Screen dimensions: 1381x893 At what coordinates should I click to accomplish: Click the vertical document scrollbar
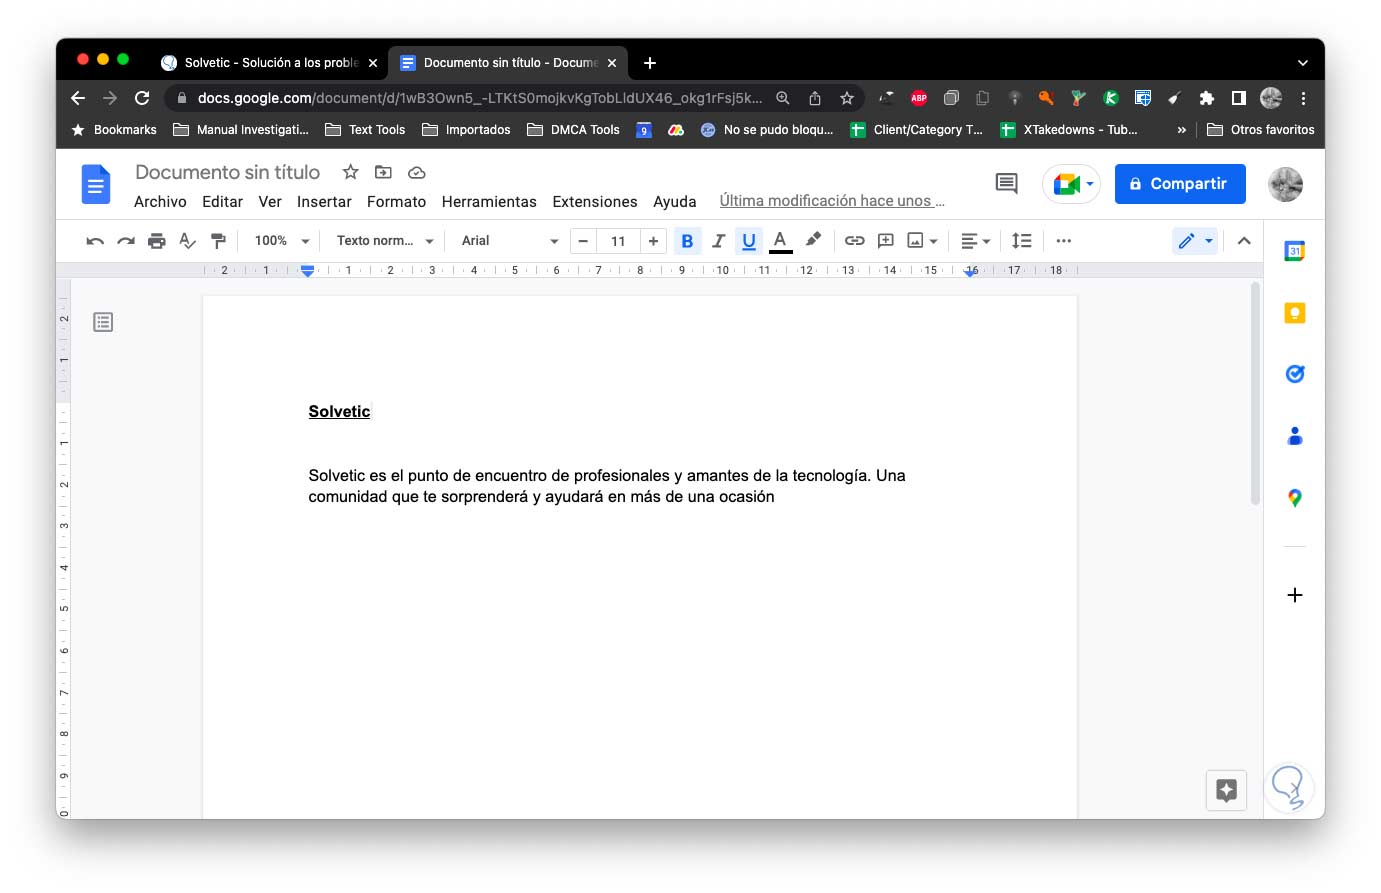pos(1256,394)
